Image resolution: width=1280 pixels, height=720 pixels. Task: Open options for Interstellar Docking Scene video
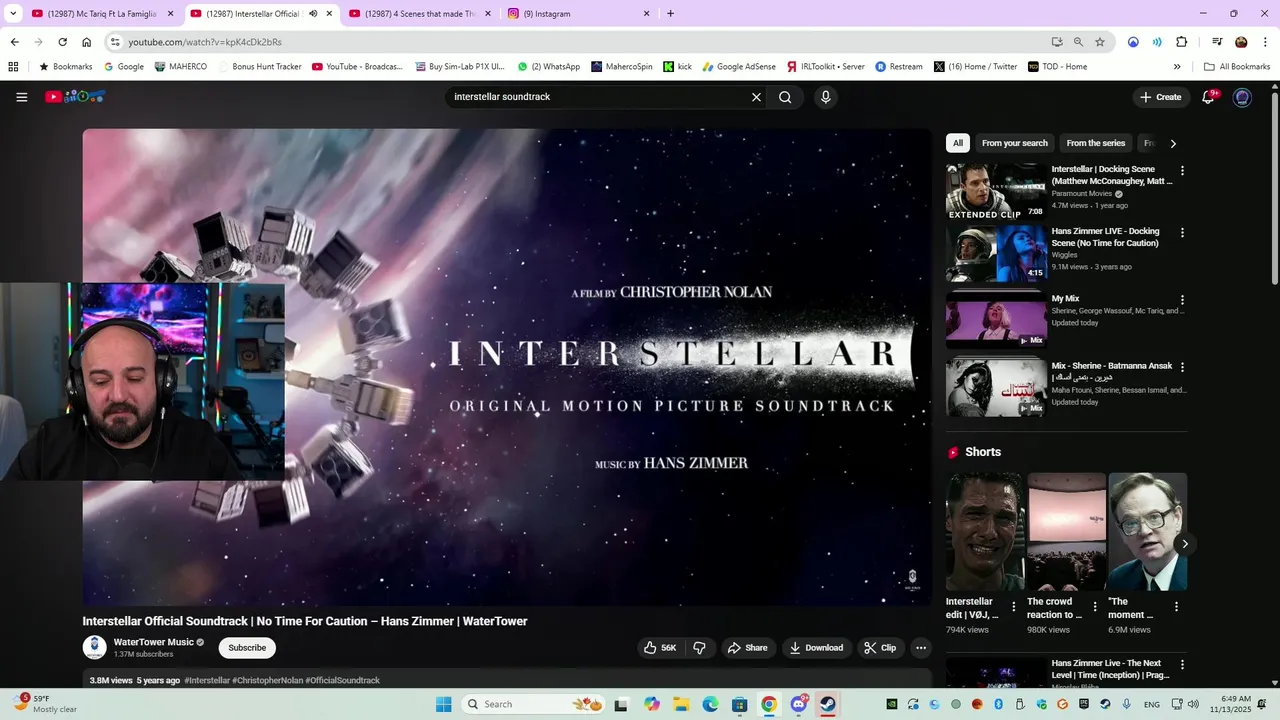1182,171
